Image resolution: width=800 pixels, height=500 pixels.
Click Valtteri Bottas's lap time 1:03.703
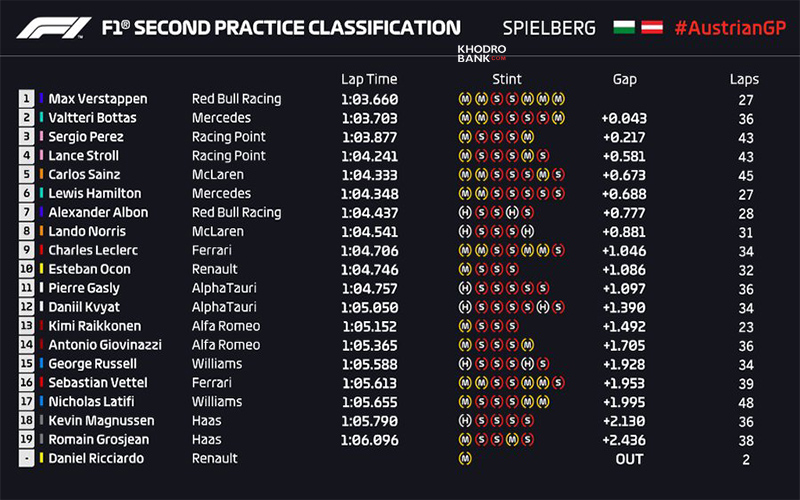[x=369, y=118]
